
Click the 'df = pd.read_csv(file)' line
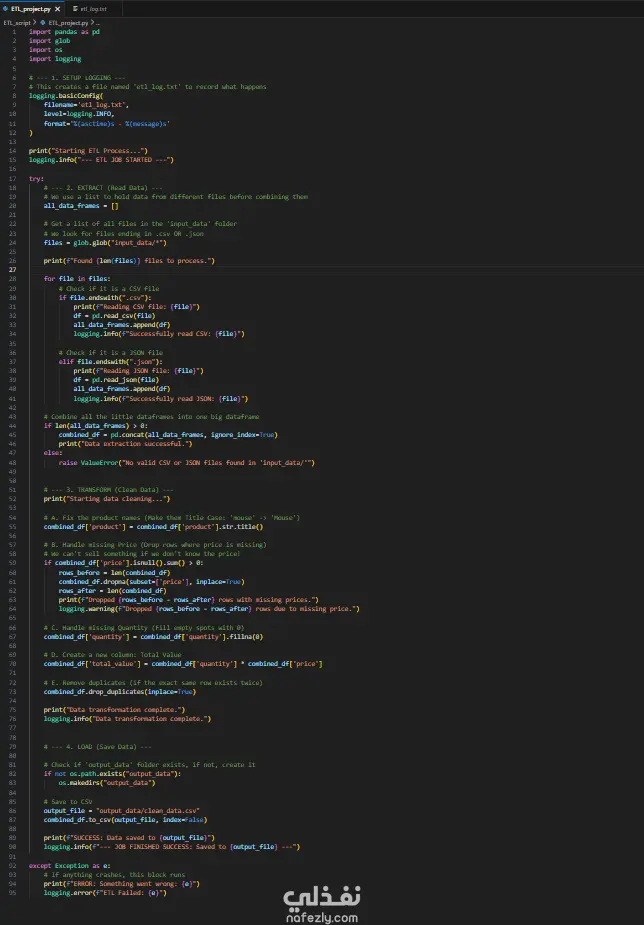click(114, 316)
